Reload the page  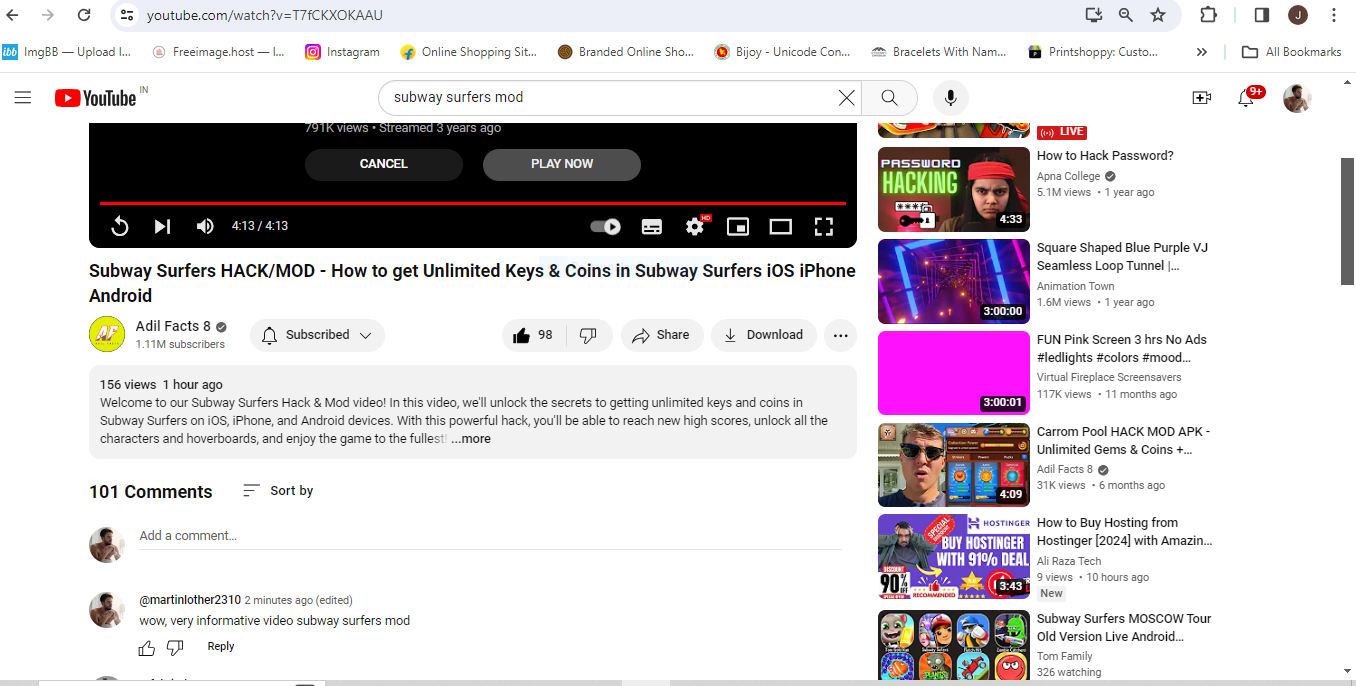point(84,15)
